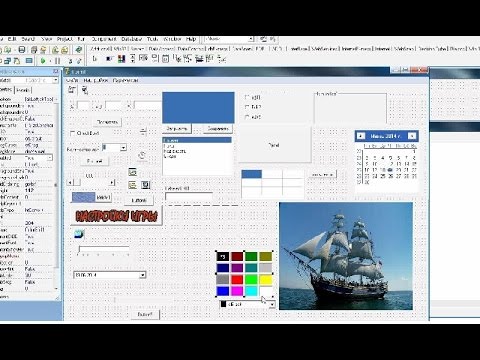Select the Timer clock component on the form
480x360 pixels.
tap(142, 155)
